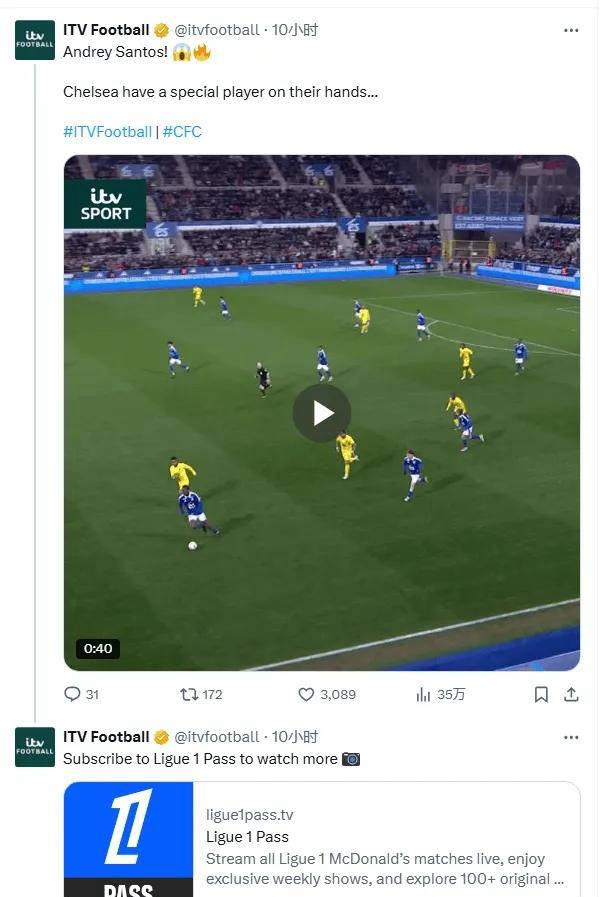The height and width of the screenshot is (897, 606).
Task: Open ITV Football profile name in first tweet
Action: point(106,30)
